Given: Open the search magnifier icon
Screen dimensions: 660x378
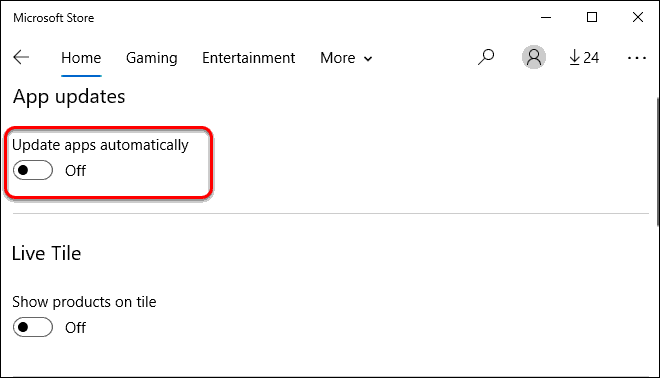Looking at the screenshot, I should tap(486, 57).
